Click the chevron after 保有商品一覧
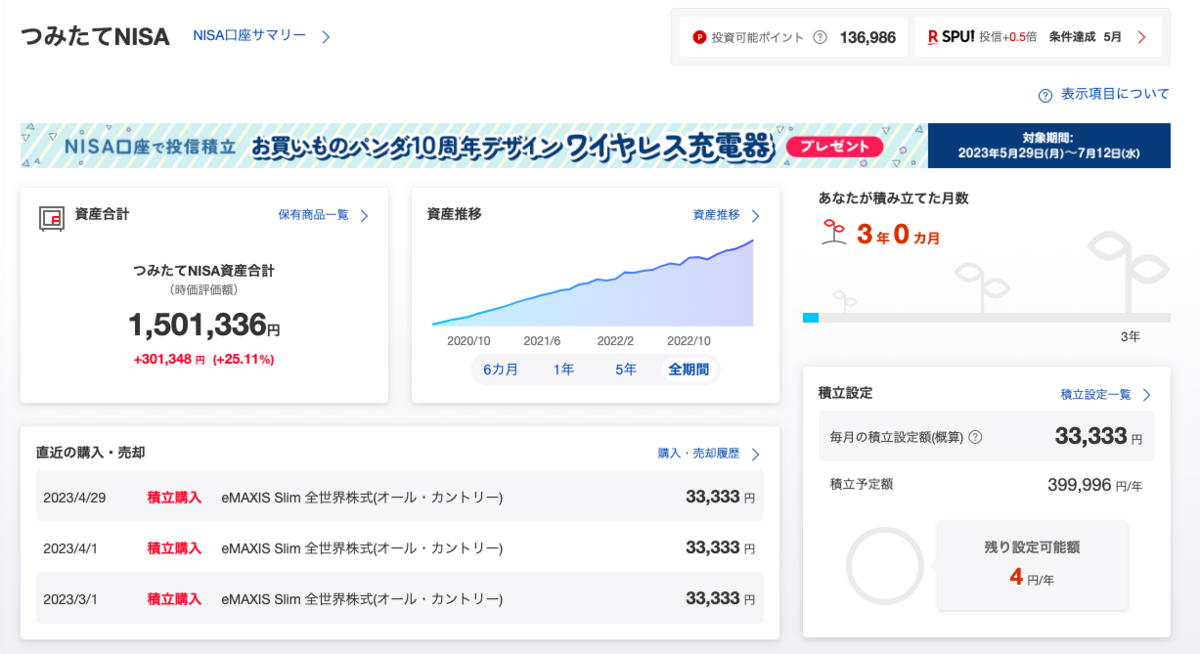Image resolution: width=1200 pixels, height=654 pixels. click(x=364, y=216)
